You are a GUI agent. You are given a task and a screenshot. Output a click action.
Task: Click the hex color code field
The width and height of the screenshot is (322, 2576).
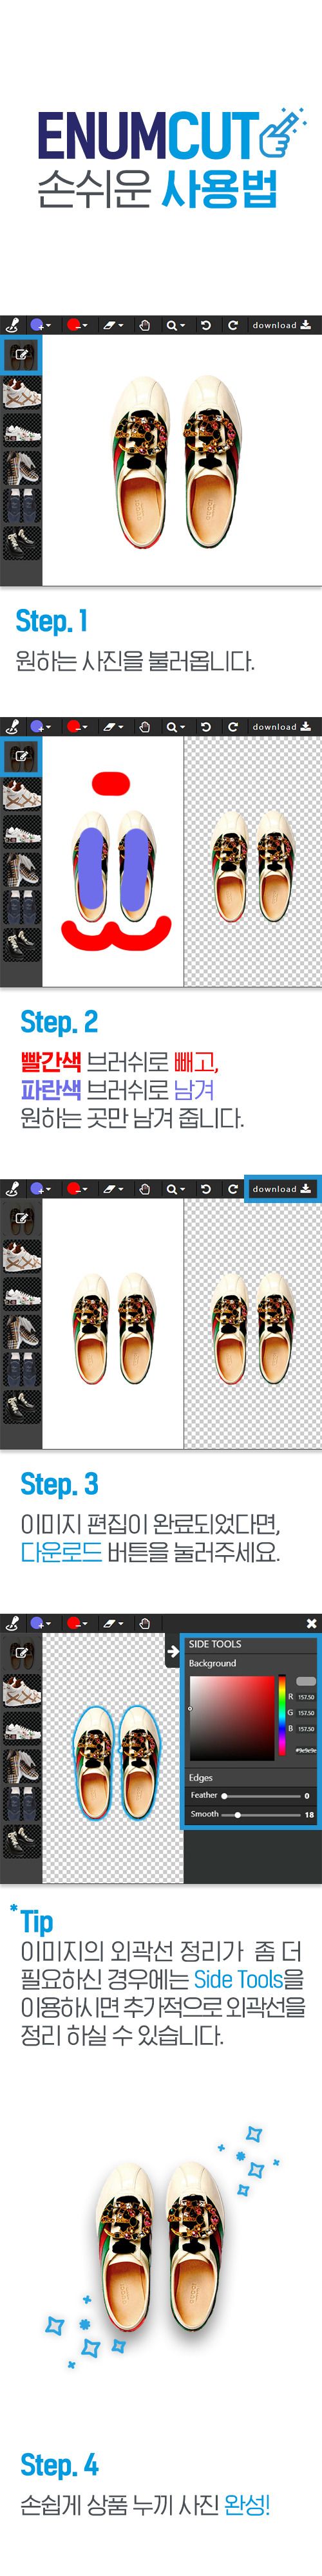point(305,1751)
